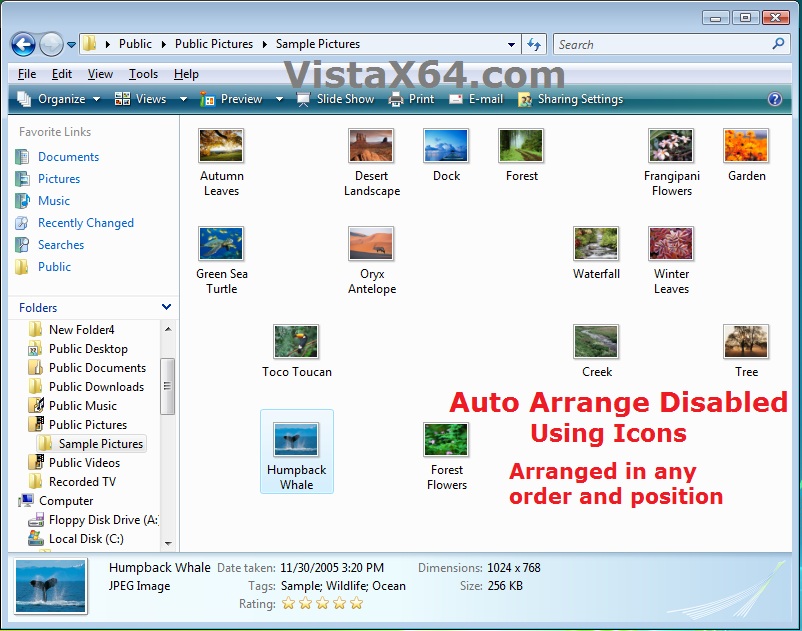
Task: Select the Winter Leaves picture
Action: 672,261
